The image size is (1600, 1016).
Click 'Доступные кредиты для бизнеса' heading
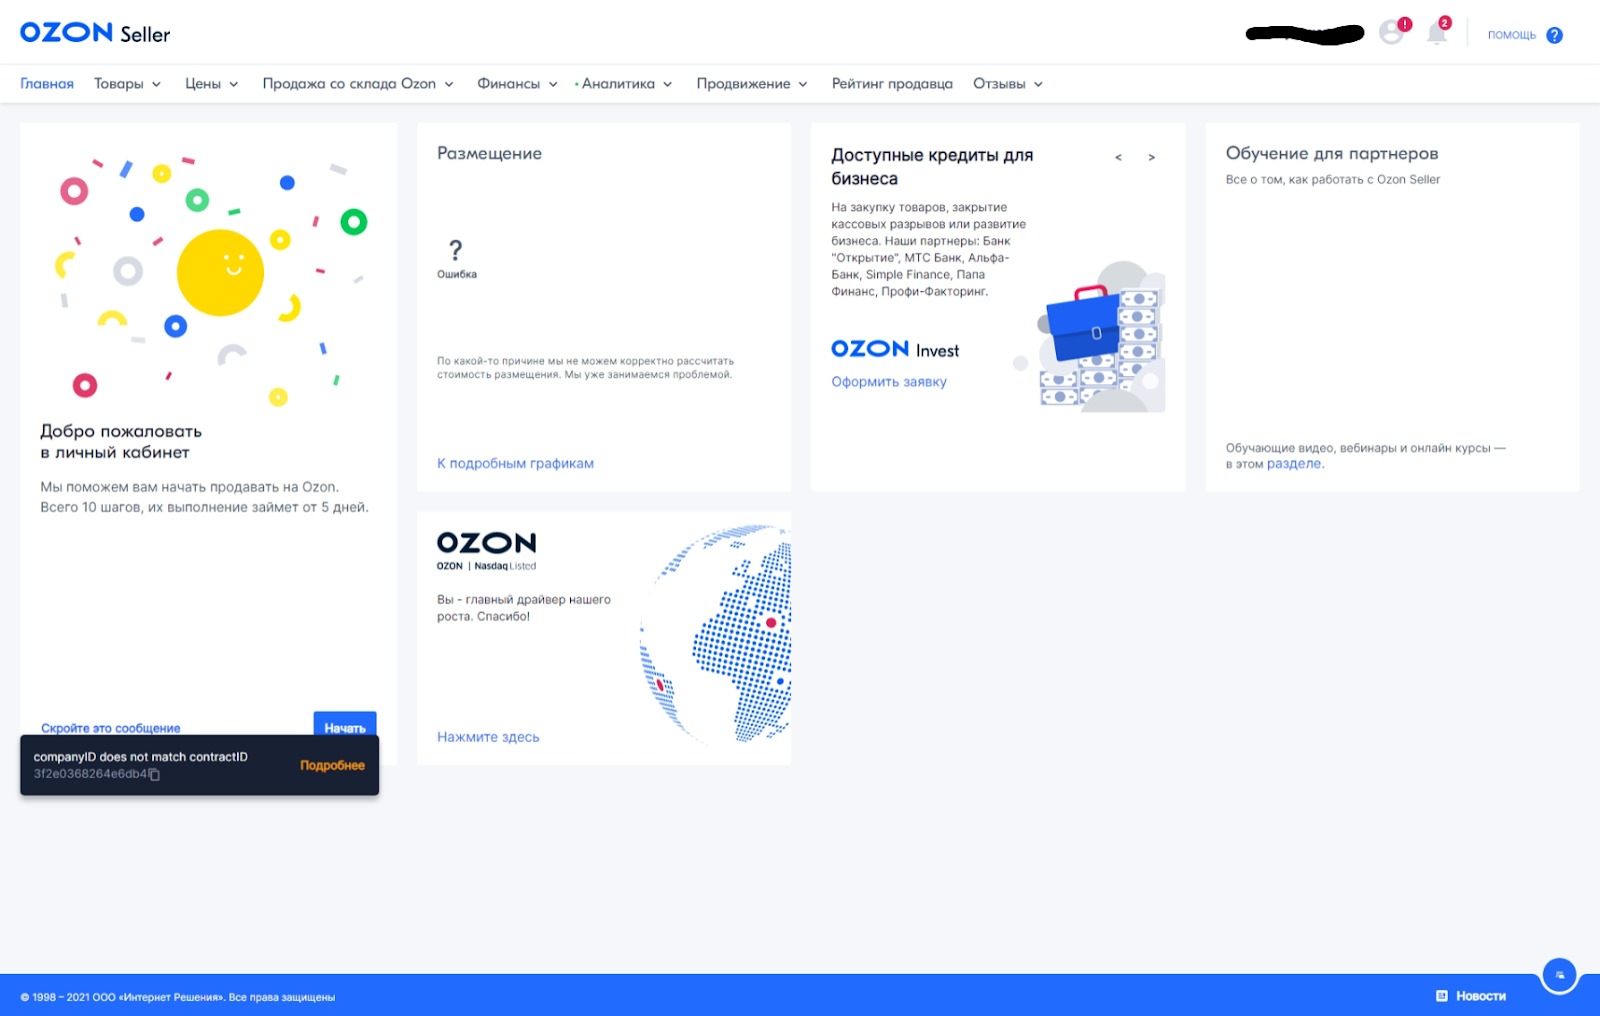tap(932, 167)
